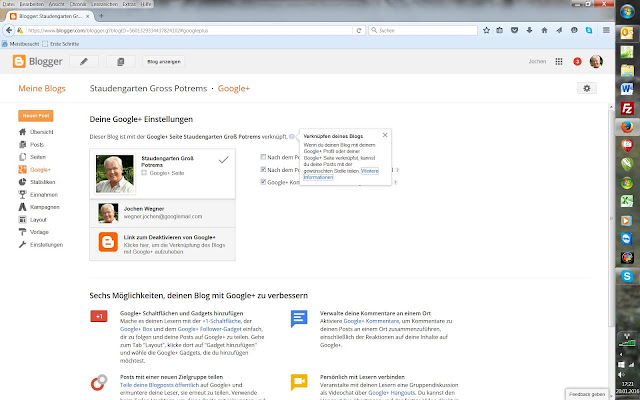Open the Erste Schritte bookmark
Screen dimensions: 640x400
[61, 44]
